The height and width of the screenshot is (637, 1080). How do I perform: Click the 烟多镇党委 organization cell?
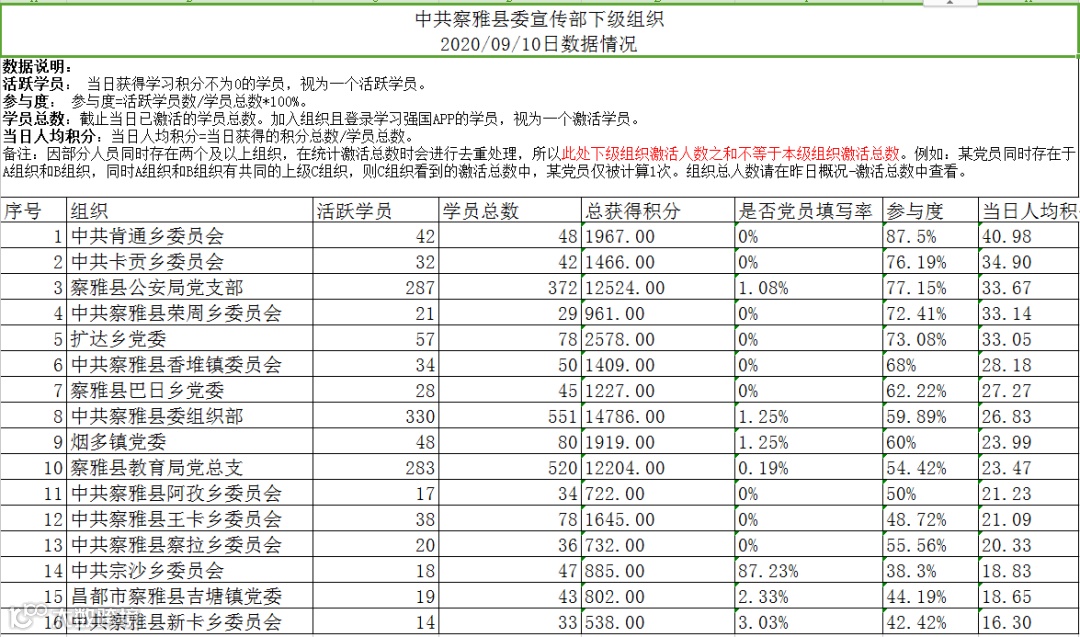(190, 441)
